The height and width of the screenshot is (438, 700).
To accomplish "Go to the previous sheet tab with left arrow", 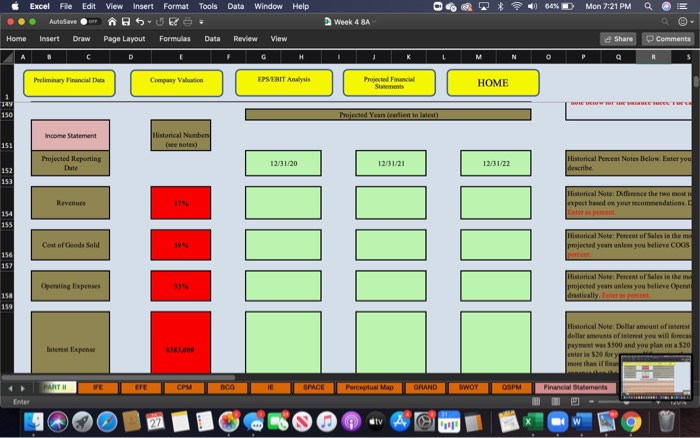I will tap(10, 388).
